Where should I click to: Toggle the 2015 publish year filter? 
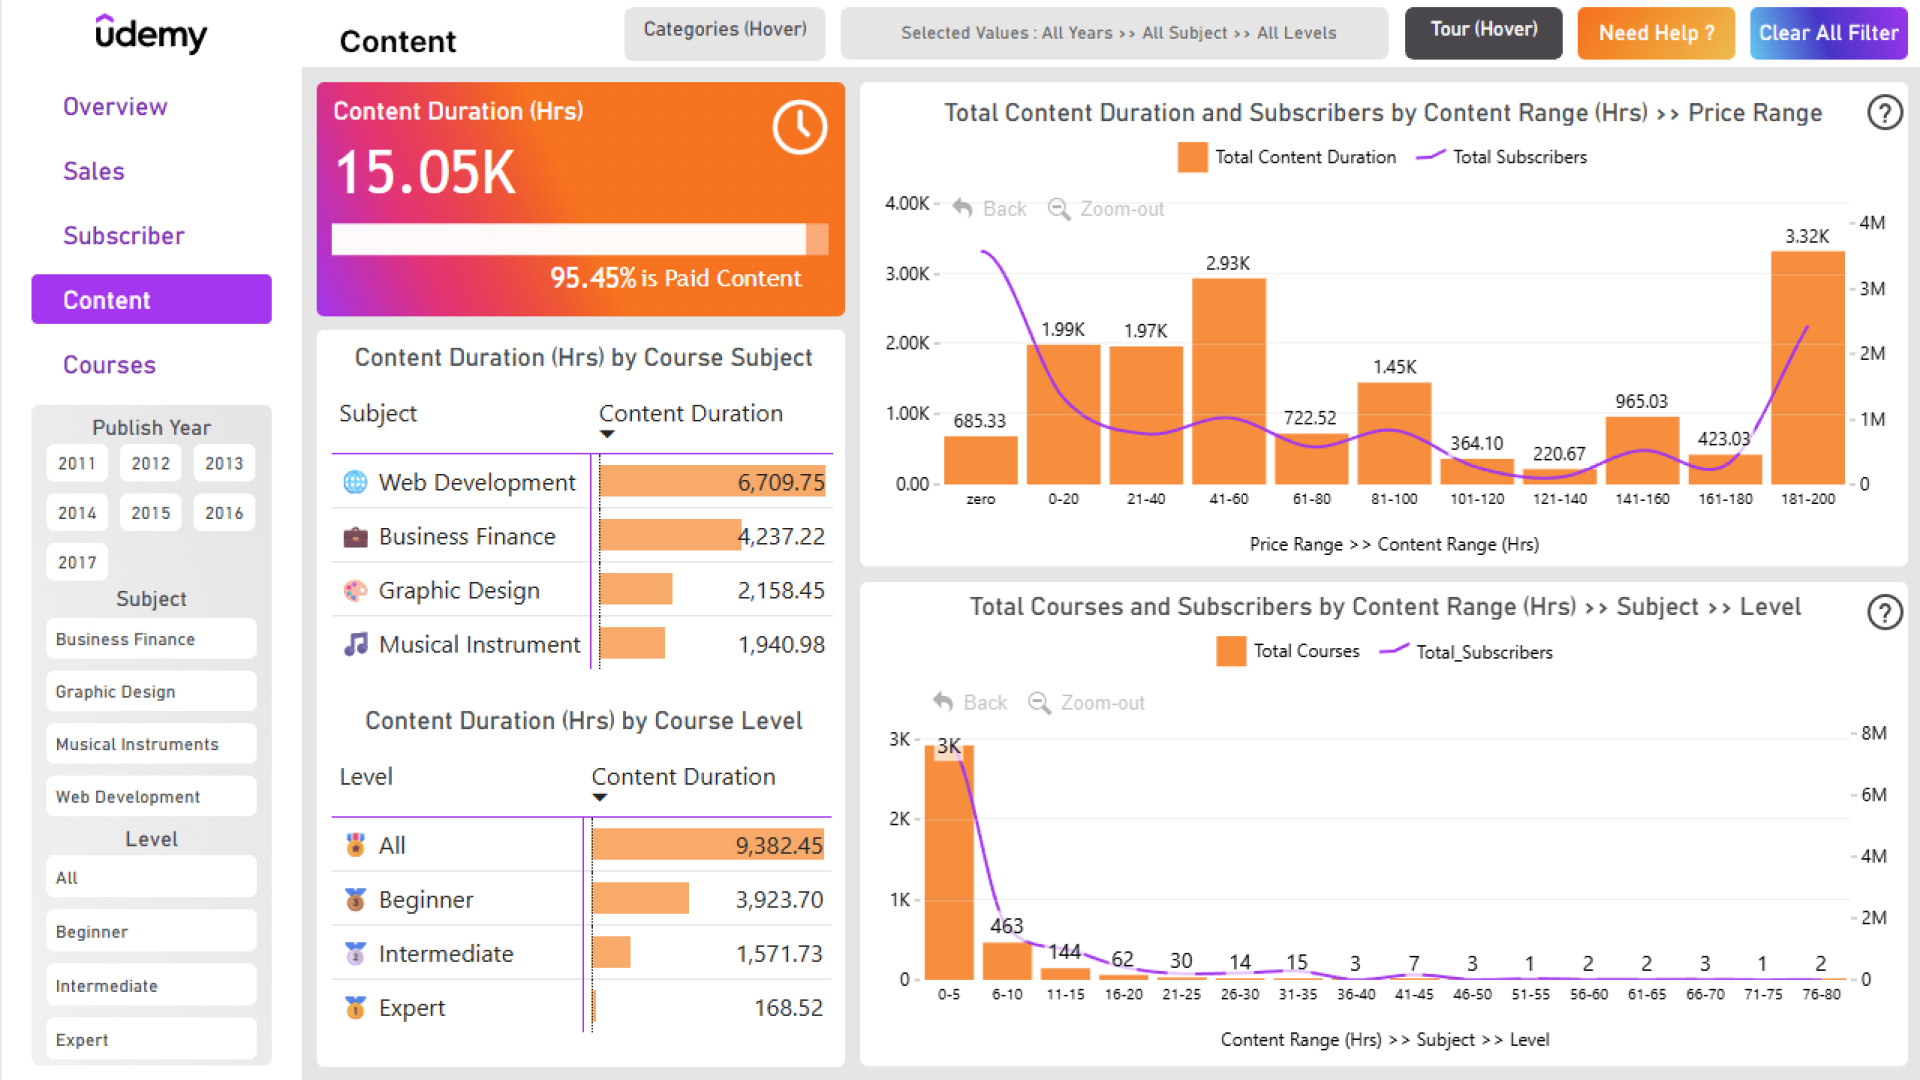click(151, 513)
